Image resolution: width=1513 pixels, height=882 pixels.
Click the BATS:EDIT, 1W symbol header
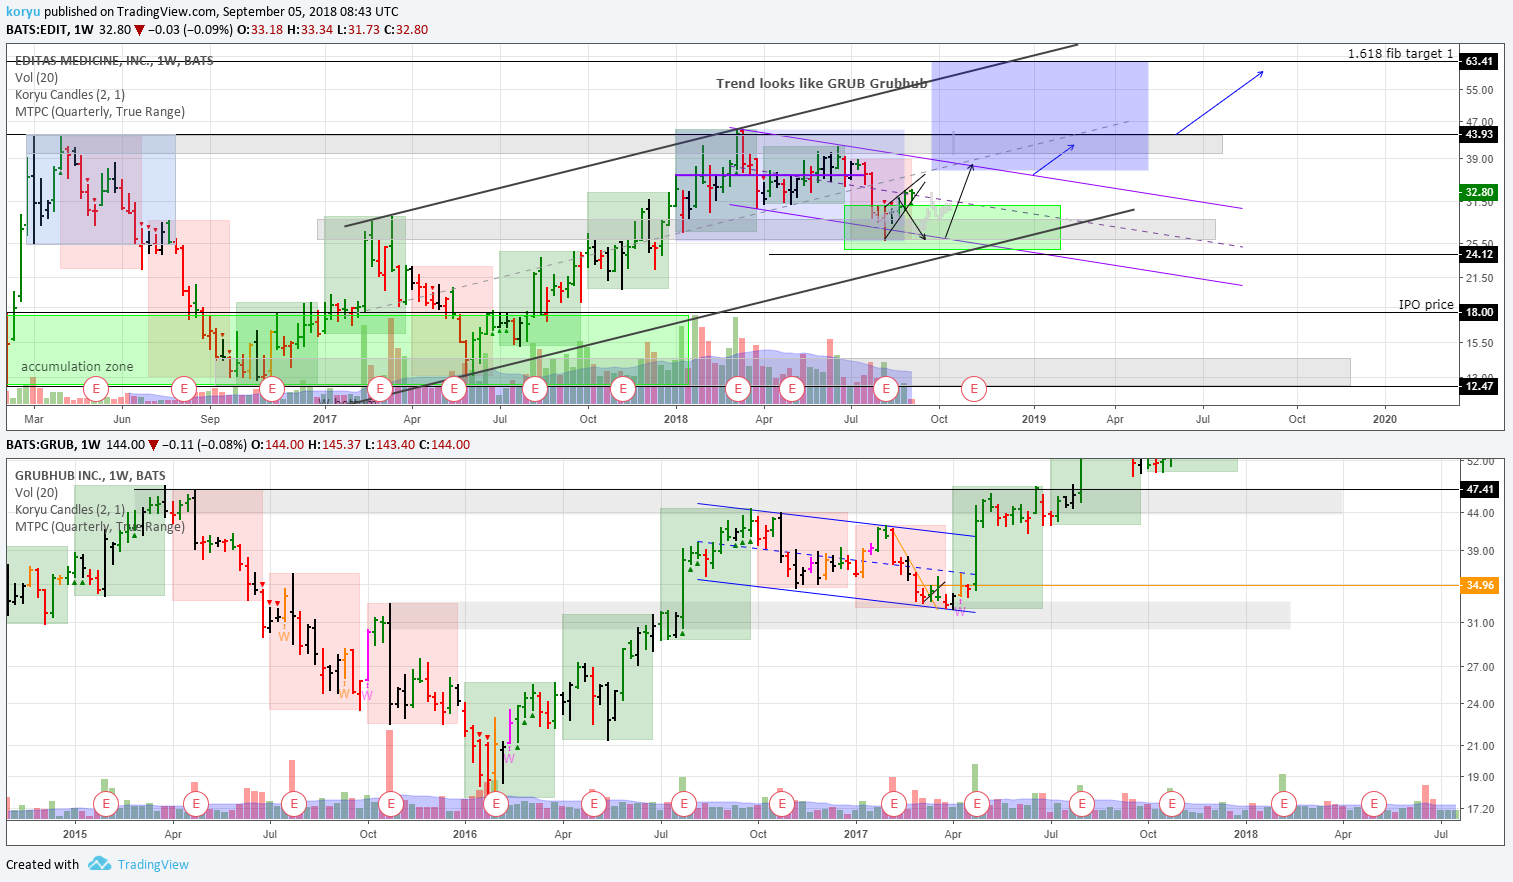(50, 29)
